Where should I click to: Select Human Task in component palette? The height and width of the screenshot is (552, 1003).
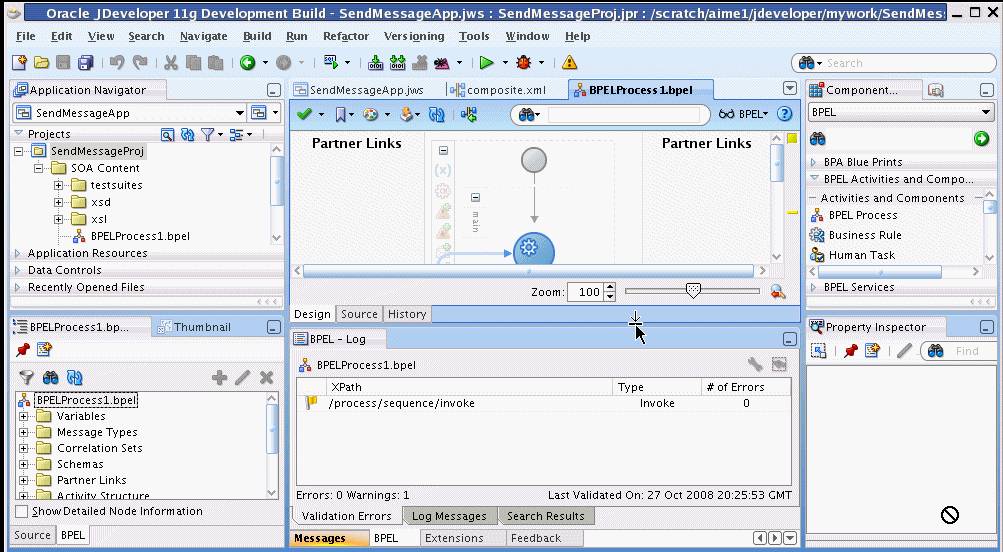862,255
